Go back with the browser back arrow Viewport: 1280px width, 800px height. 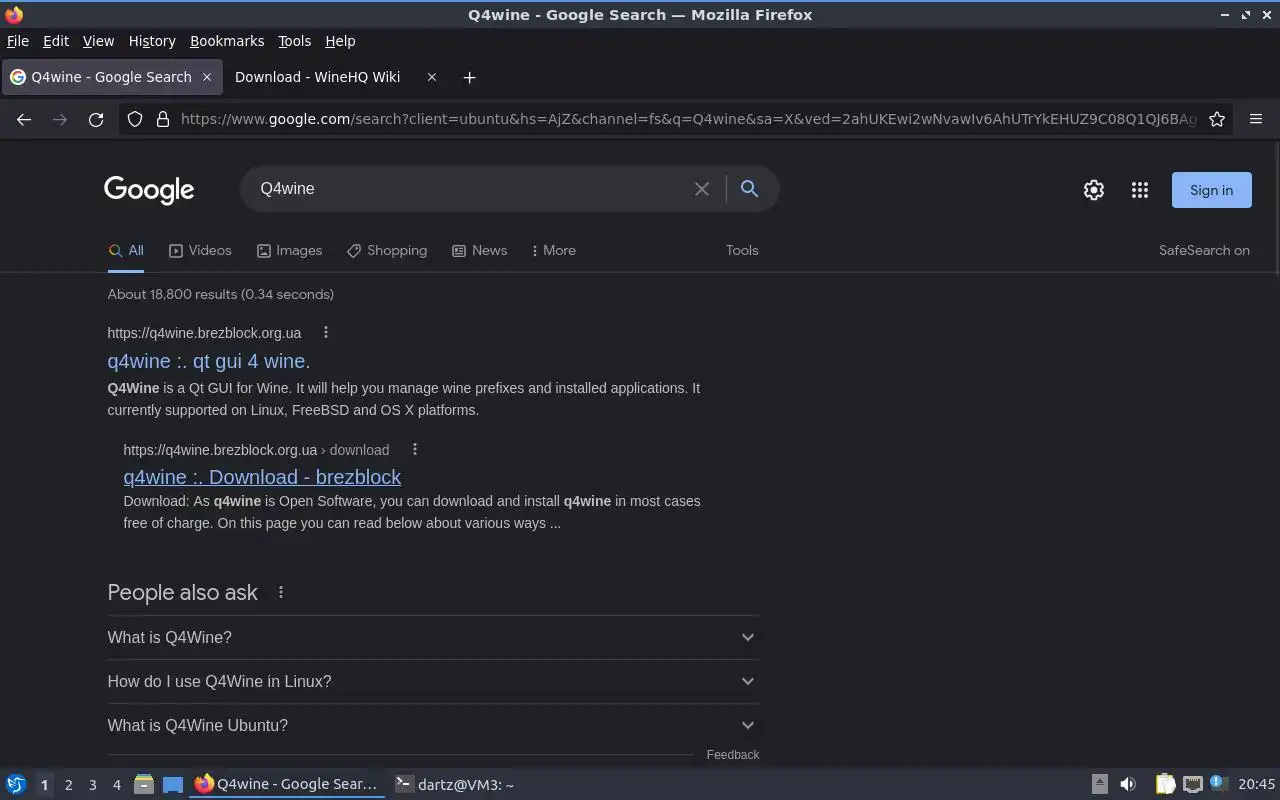[24, 119]
